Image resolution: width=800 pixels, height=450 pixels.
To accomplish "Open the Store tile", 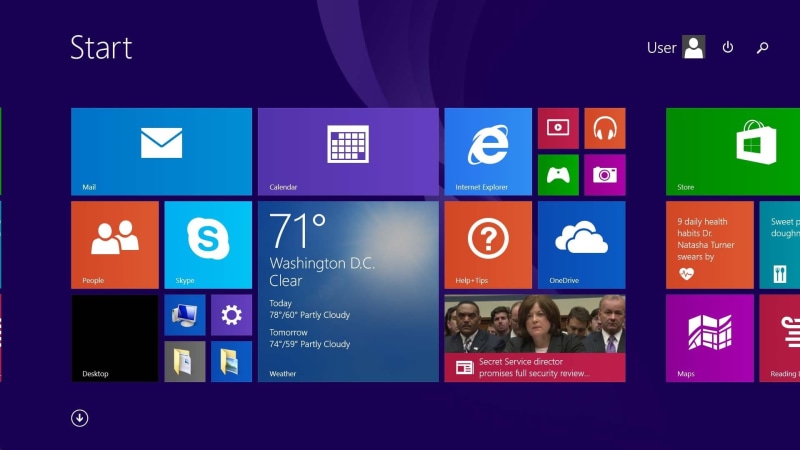I will point(733,152).
